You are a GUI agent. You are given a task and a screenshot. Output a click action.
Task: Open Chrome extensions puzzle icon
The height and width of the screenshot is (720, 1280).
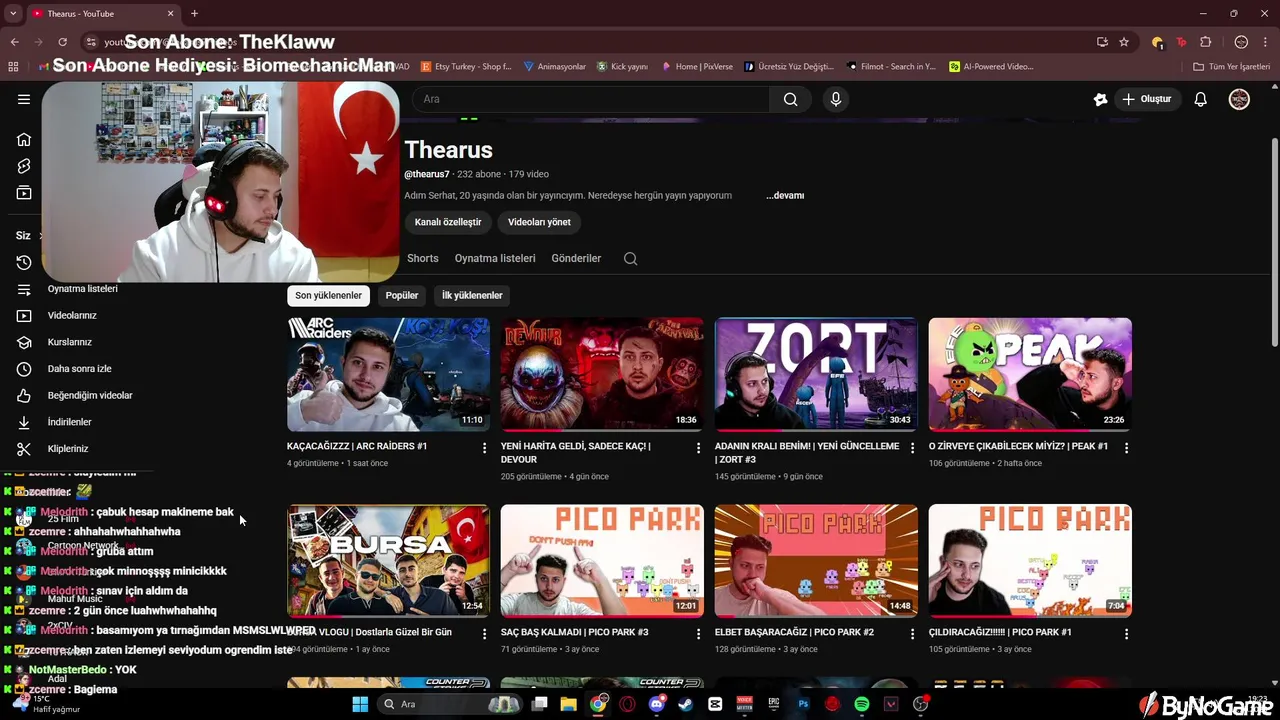coord(1205,42)
